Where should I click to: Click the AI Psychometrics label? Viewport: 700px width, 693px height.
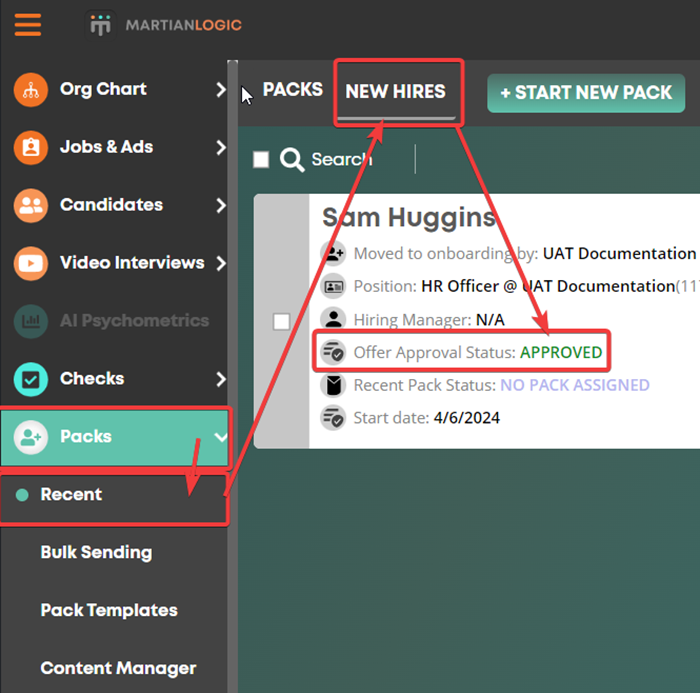[x=134, y=321]
